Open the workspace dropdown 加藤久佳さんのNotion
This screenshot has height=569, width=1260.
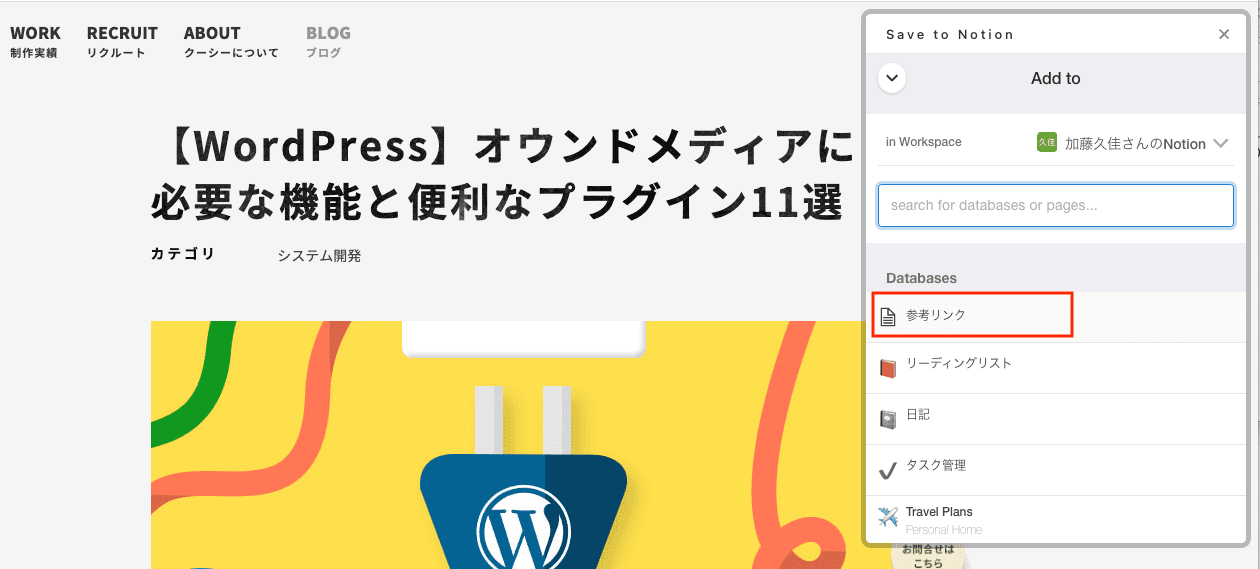(x=1132, y=143)
